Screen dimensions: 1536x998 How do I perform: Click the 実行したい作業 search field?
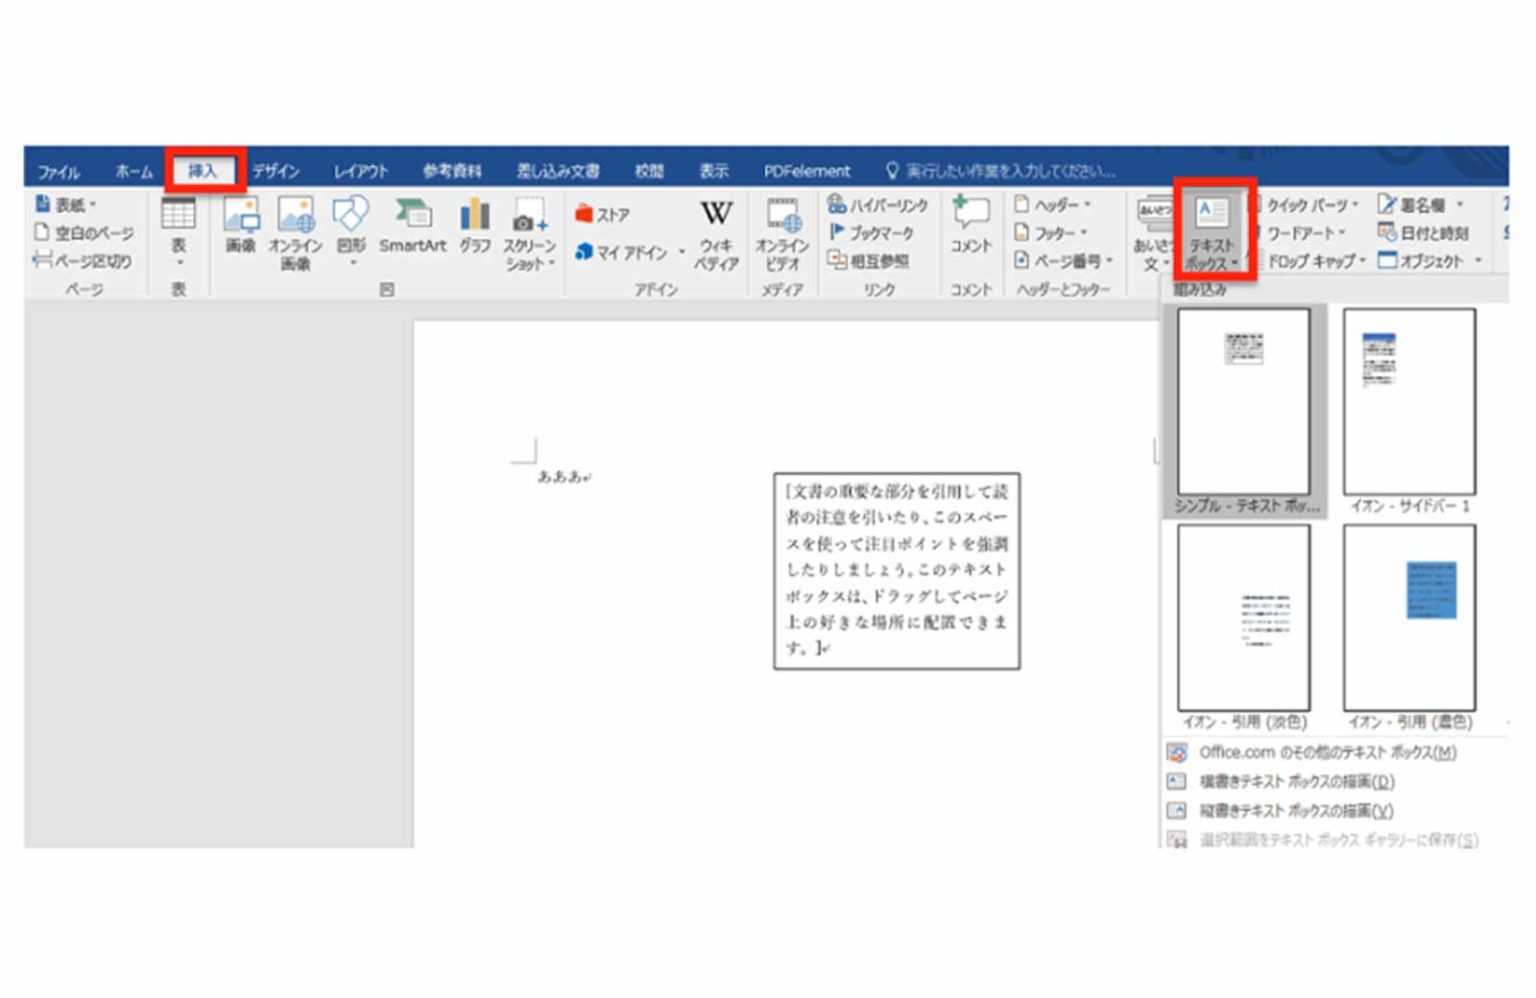pyautogui.click(x=1002, y=171)
